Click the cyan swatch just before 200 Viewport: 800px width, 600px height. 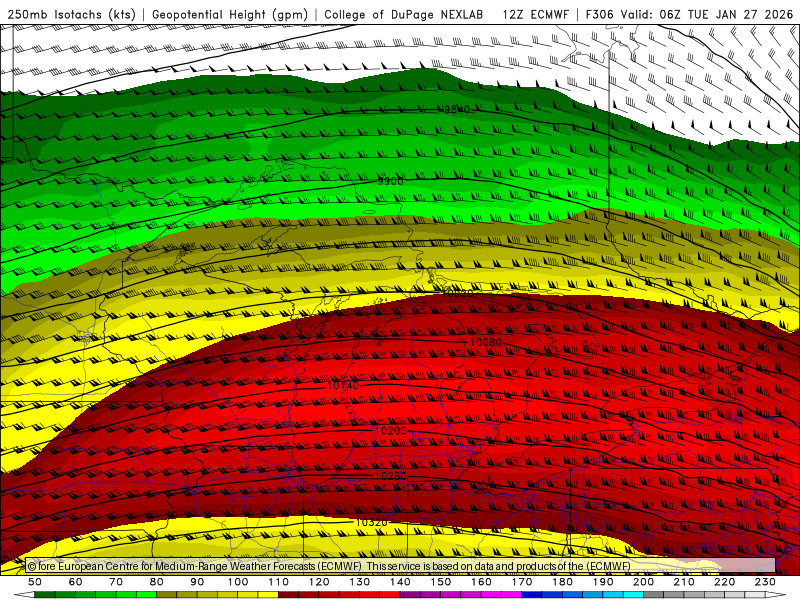[634, 595]
